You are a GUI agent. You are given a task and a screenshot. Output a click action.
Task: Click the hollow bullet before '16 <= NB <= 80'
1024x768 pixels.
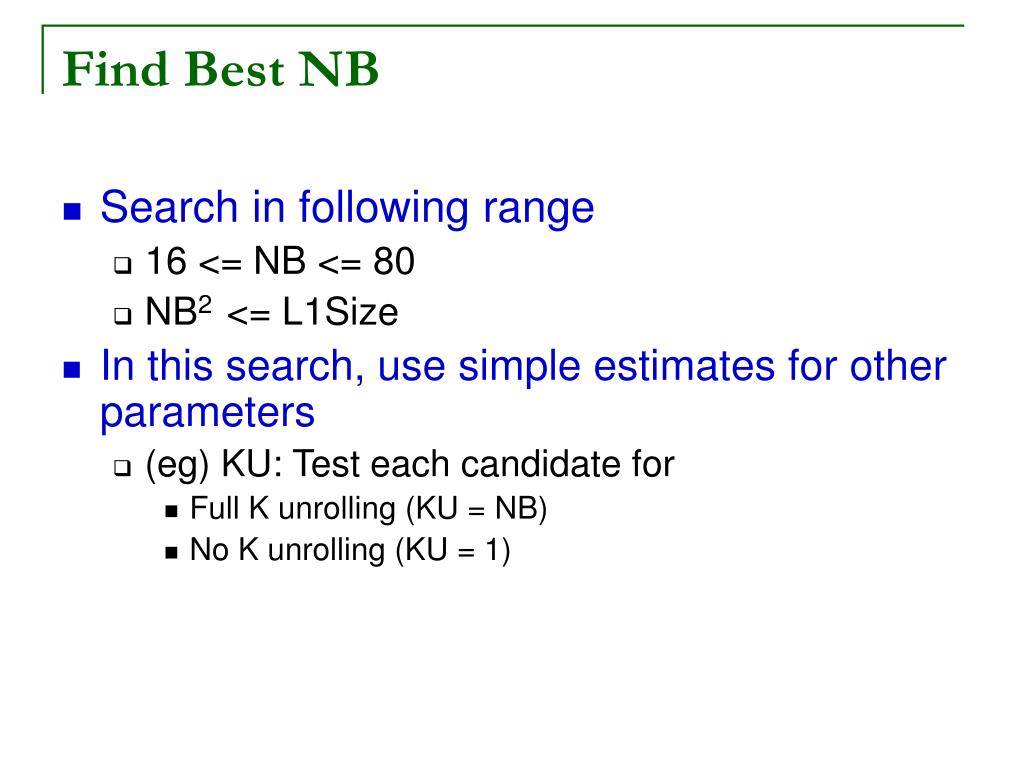(x=122, y=265)
